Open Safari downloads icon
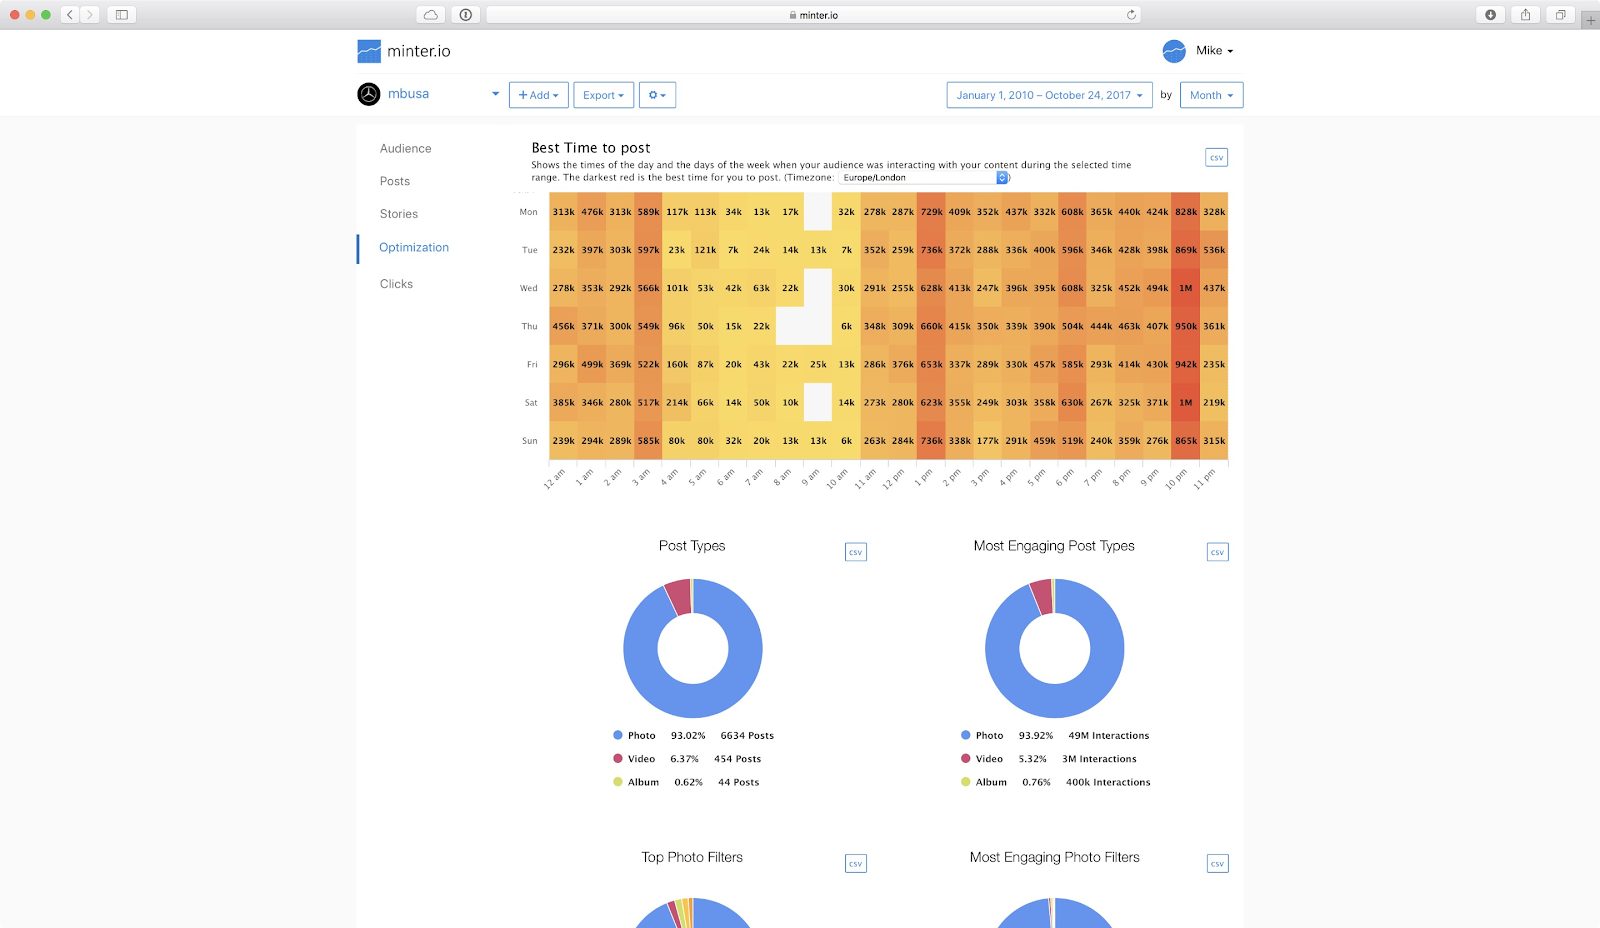Screen dimensions: 1600x928 click(1491, 15)
